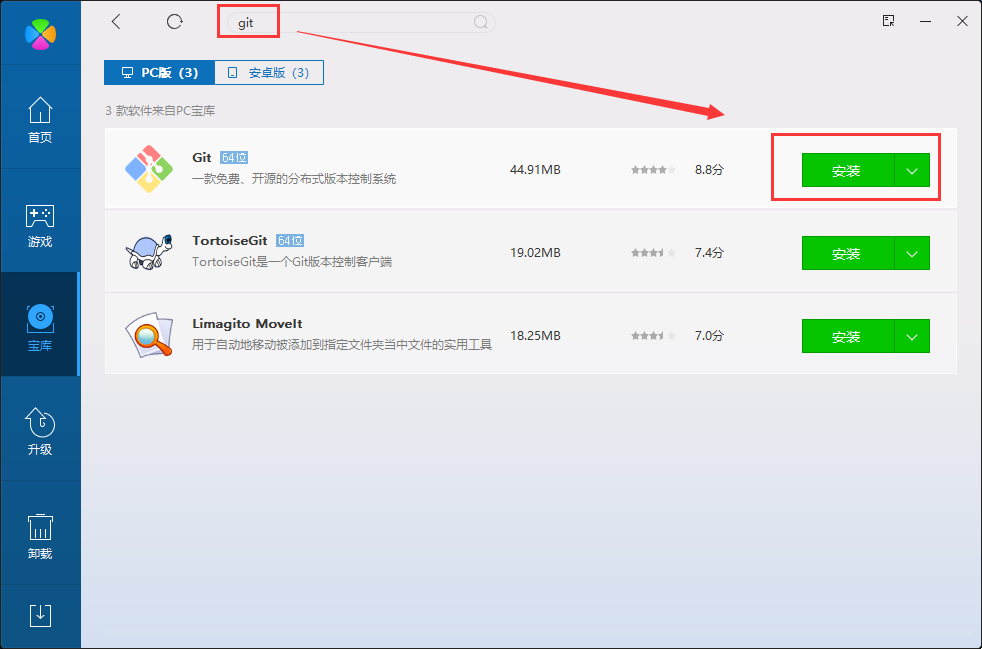Expand install options dropdown for Limagito MoveIt

pos(912,336)
